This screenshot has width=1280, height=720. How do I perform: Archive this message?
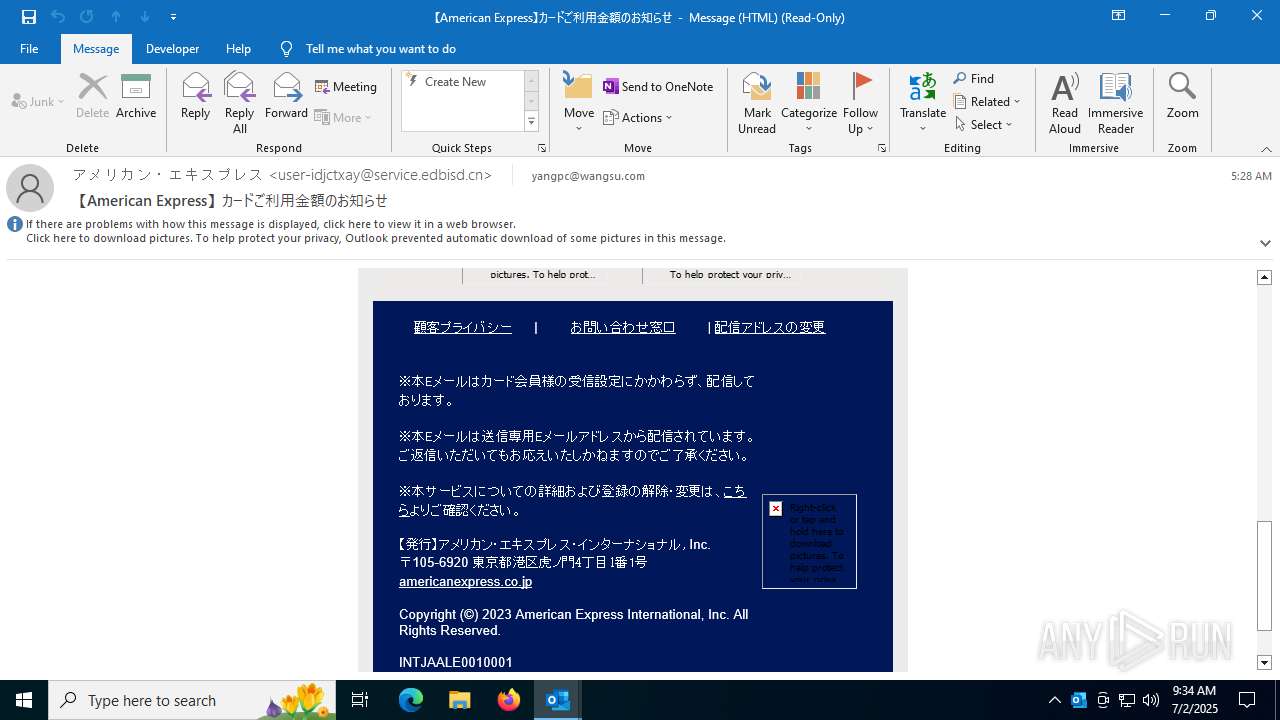pyautogui.click(x=136, y=97)
